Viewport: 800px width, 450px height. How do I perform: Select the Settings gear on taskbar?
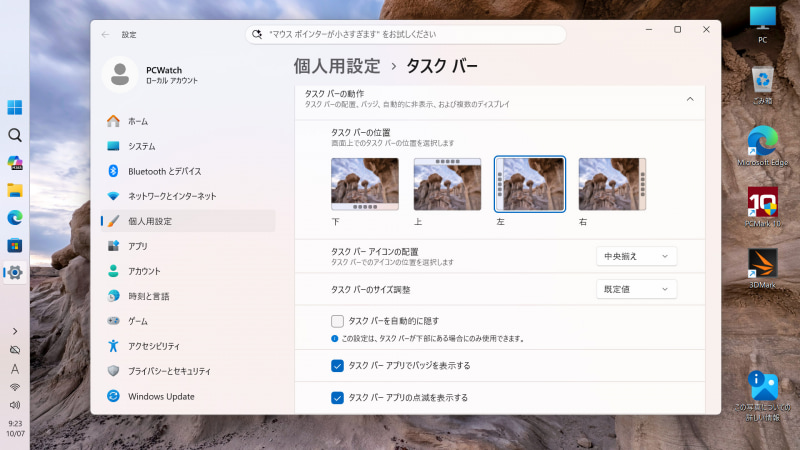(15, 272)
